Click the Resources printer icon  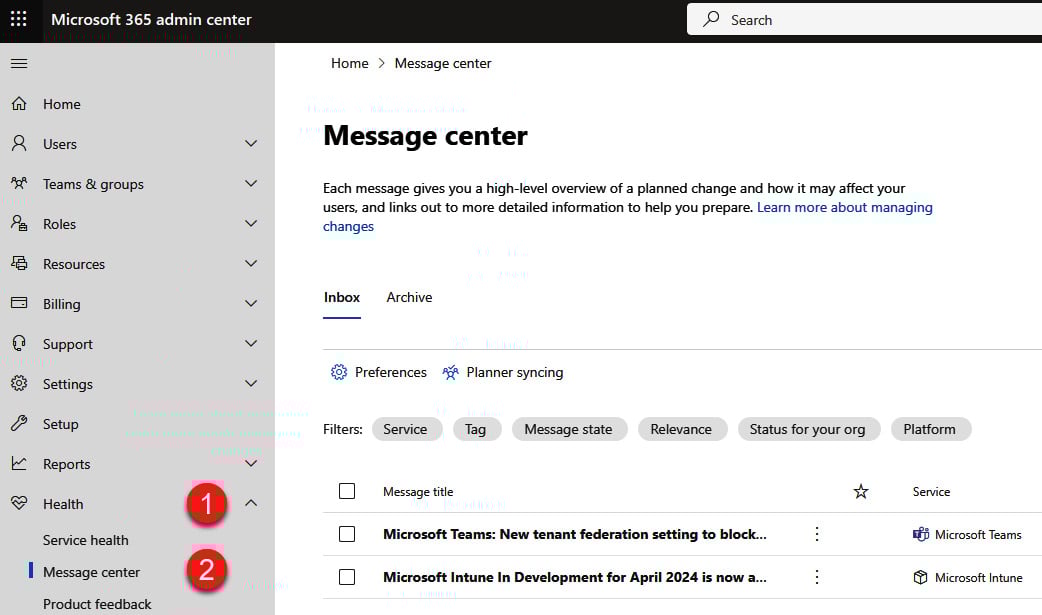(x=19, y=263)
